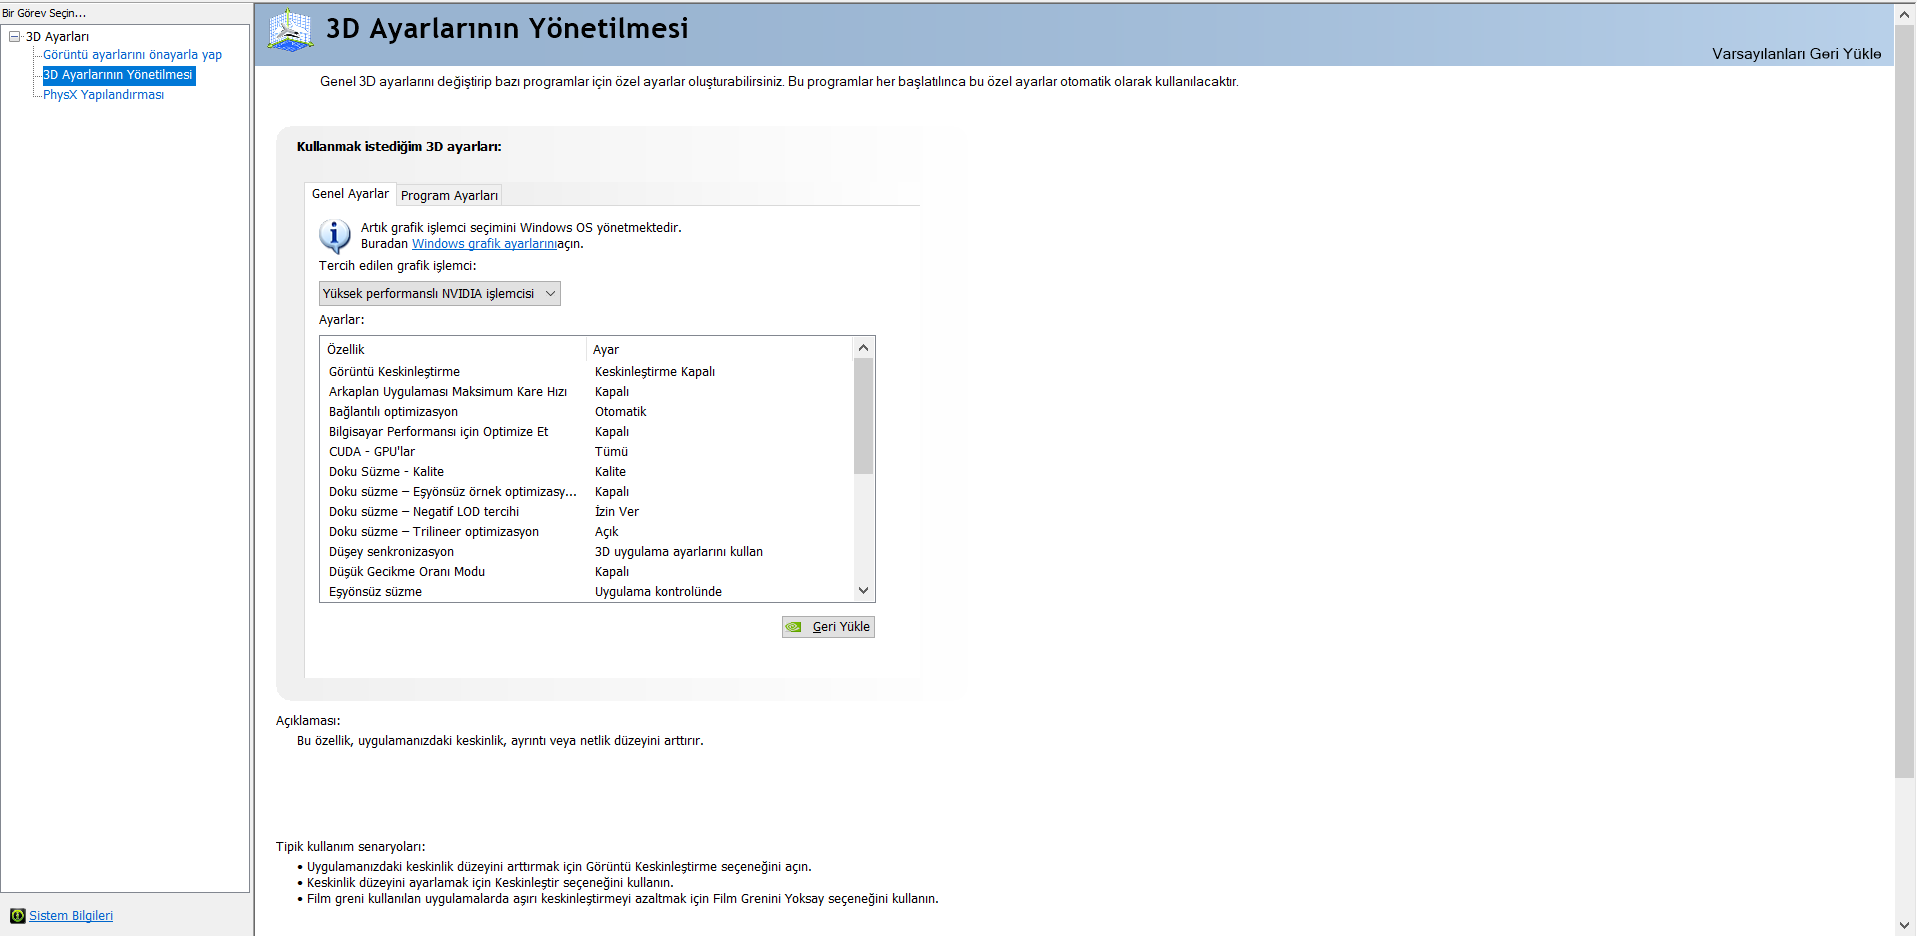Select Eşyönsüz süzme setting row

click(587, 592)
